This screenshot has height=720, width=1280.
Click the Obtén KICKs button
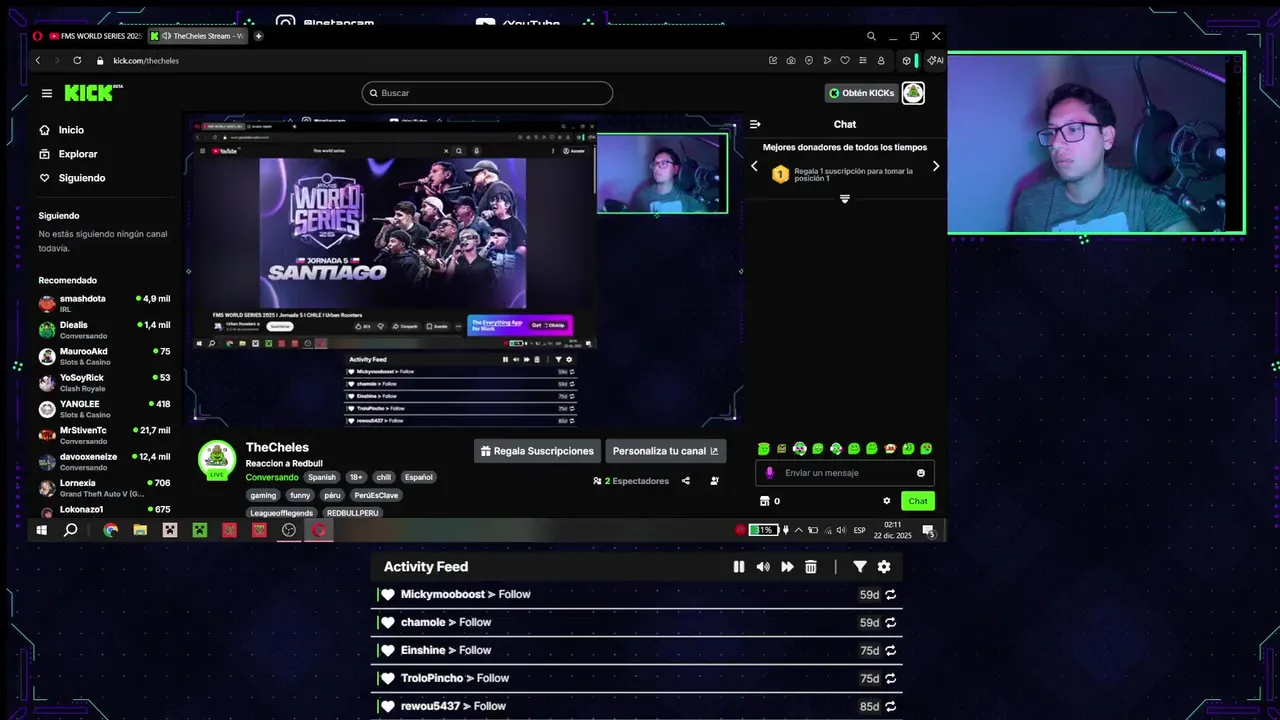861,93
